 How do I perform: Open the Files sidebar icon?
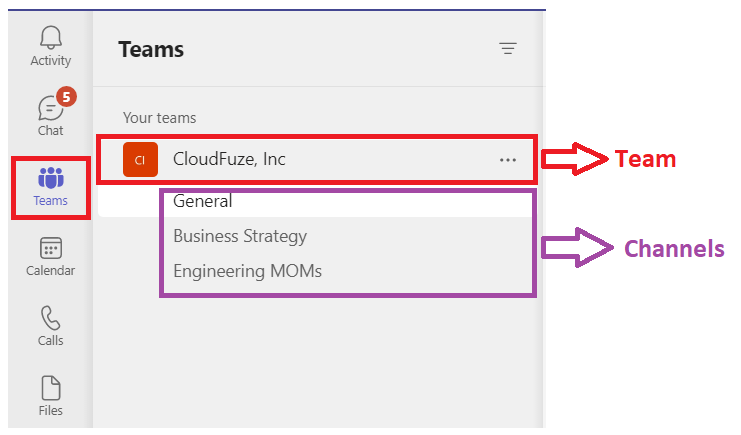pyautogui.click(x=51, y=388)
